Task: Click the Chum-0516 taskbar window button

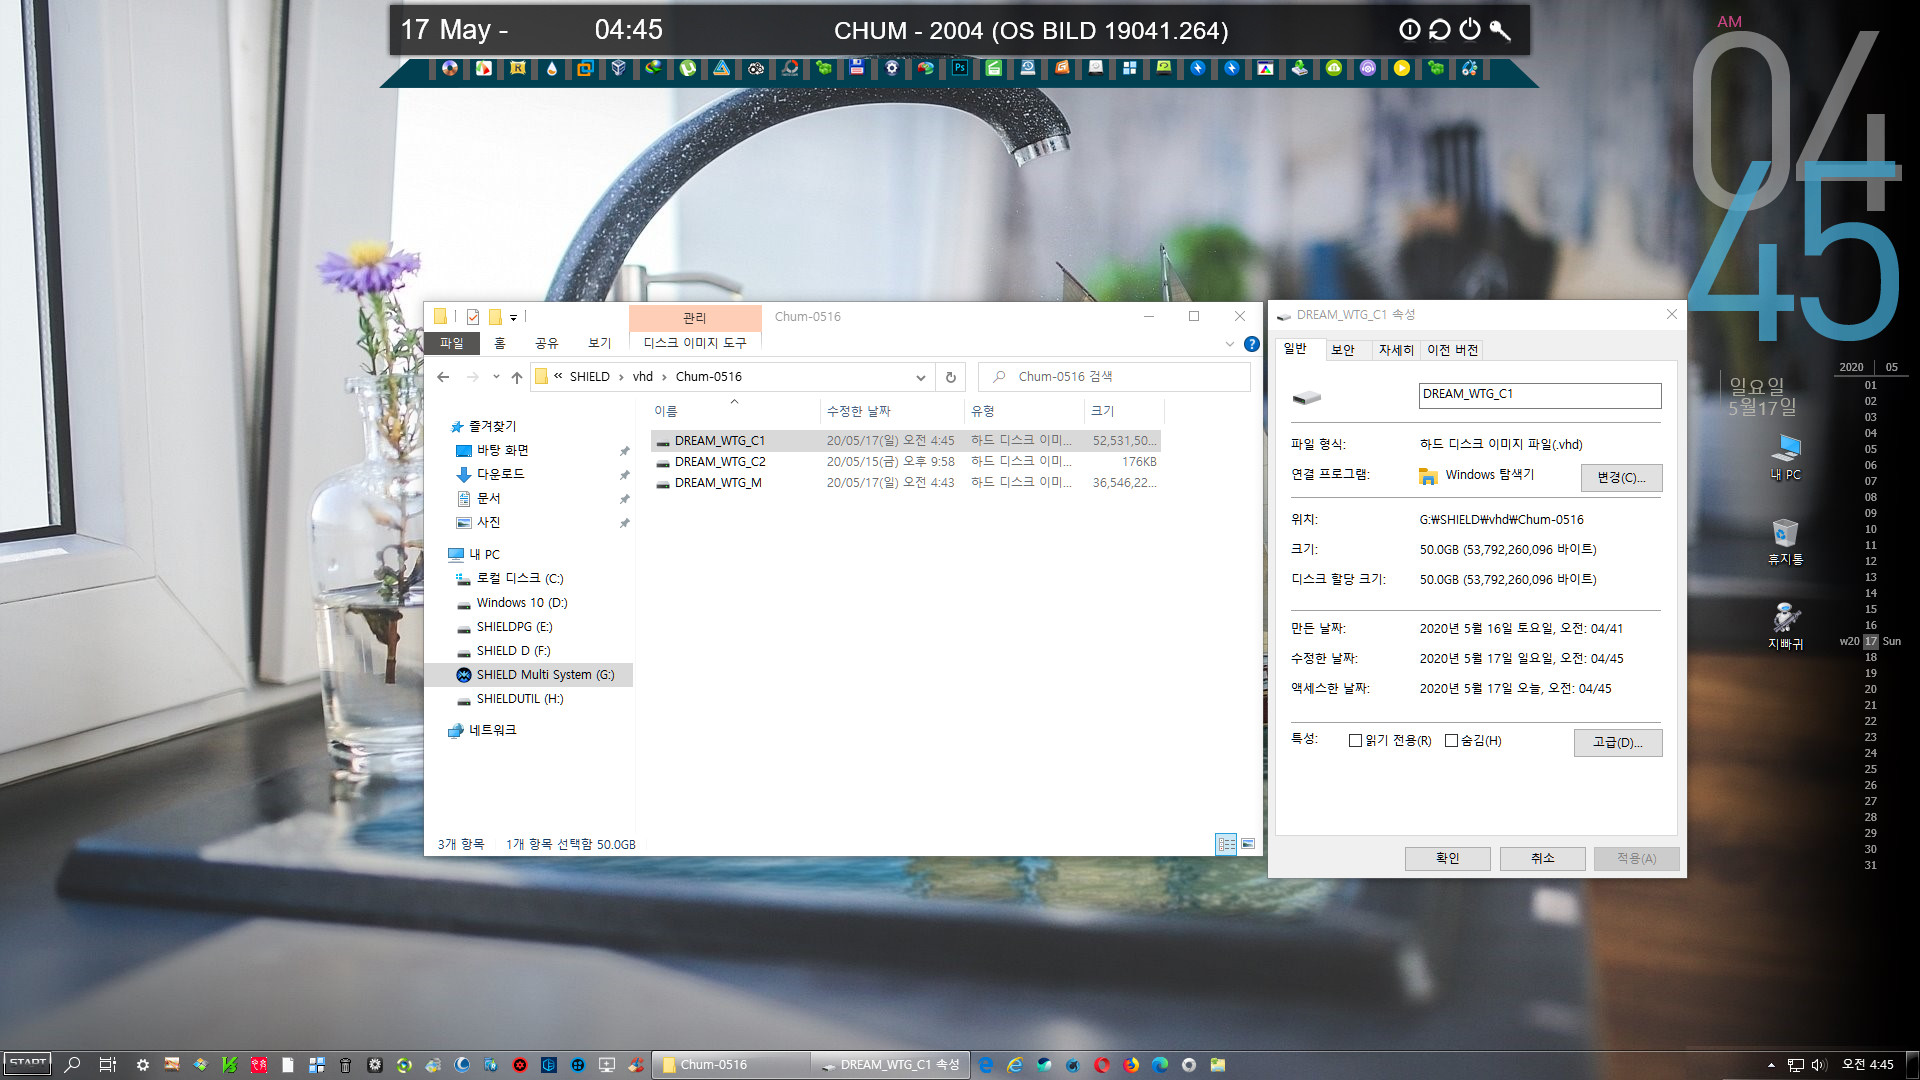Action: 732,1065
